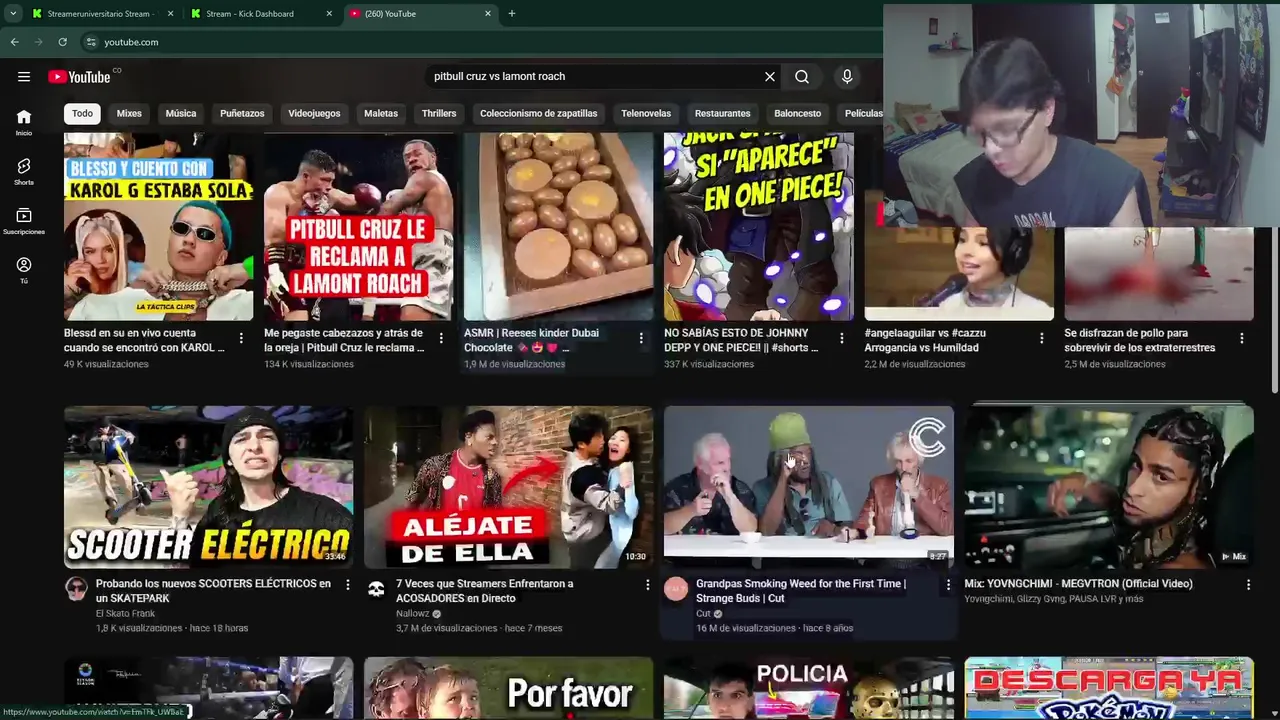Open title Probando los nuevos SCOOTERS ELÉCTRICOS
The image size is (1280, 720).
[x=213, y=591]
